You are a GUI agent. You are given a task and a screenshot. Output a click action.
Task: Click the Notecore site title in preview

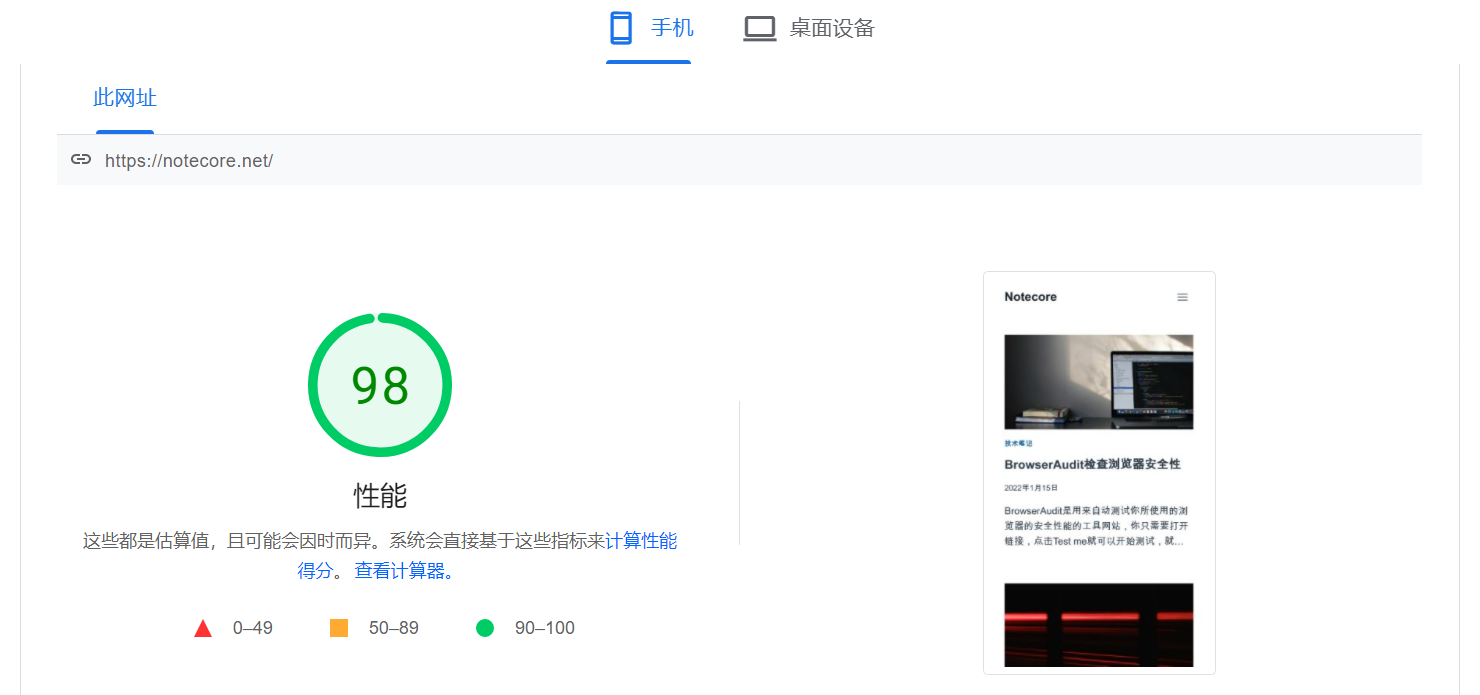(x=1030, y=297)
